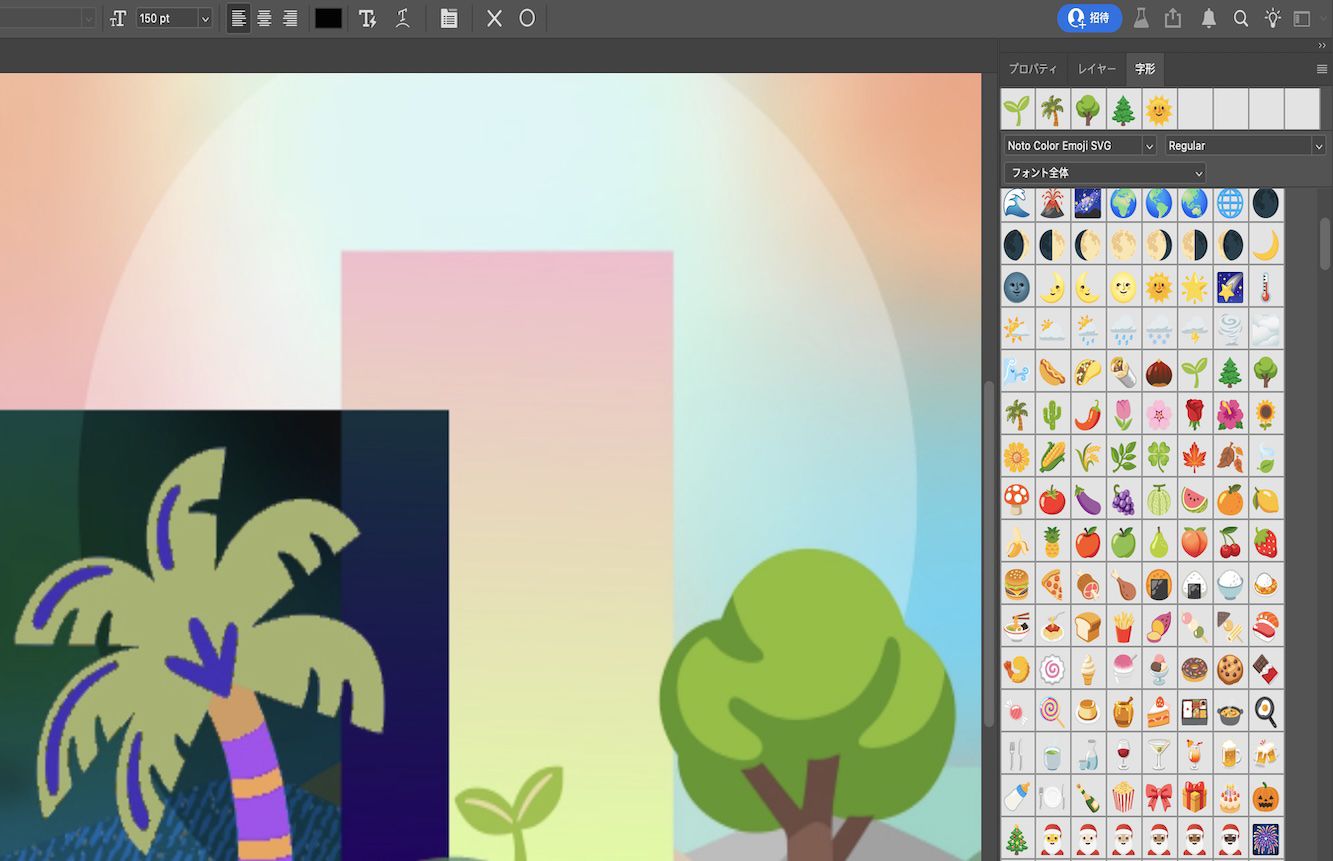Pick the sun in the recent glyphs row
Viewport: 1333px width, 861px height.
coord(1159,108)
